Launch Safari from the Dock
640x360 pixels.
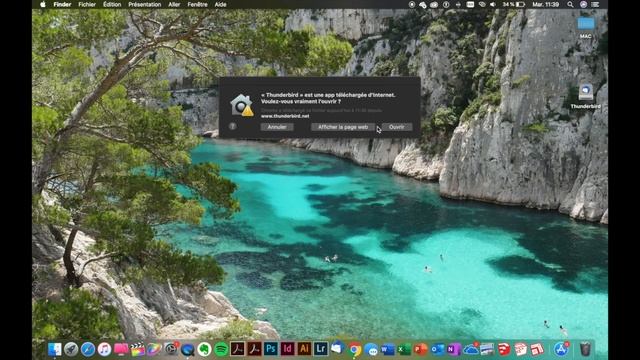(88, 349)
